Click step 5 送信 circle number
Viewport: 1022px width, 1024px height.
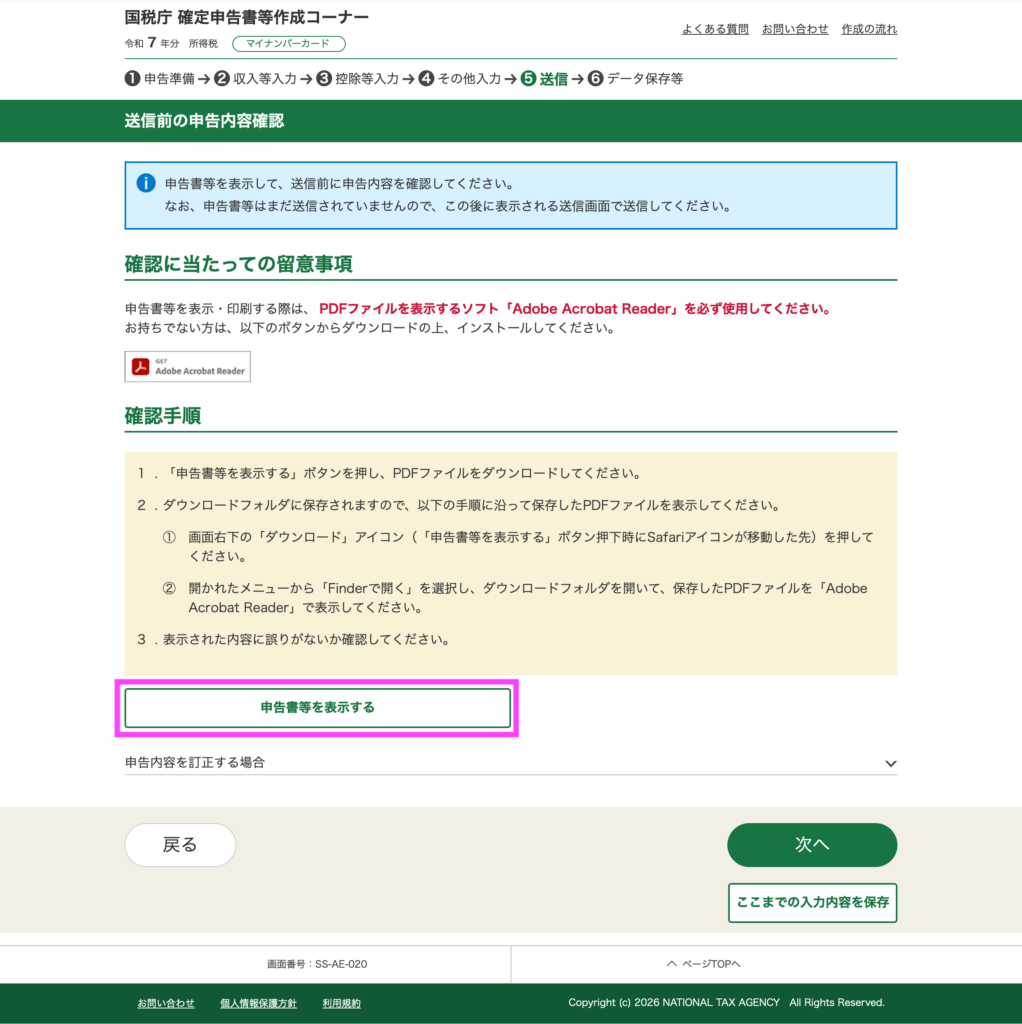pyautogui.click(x=528, y=79)
